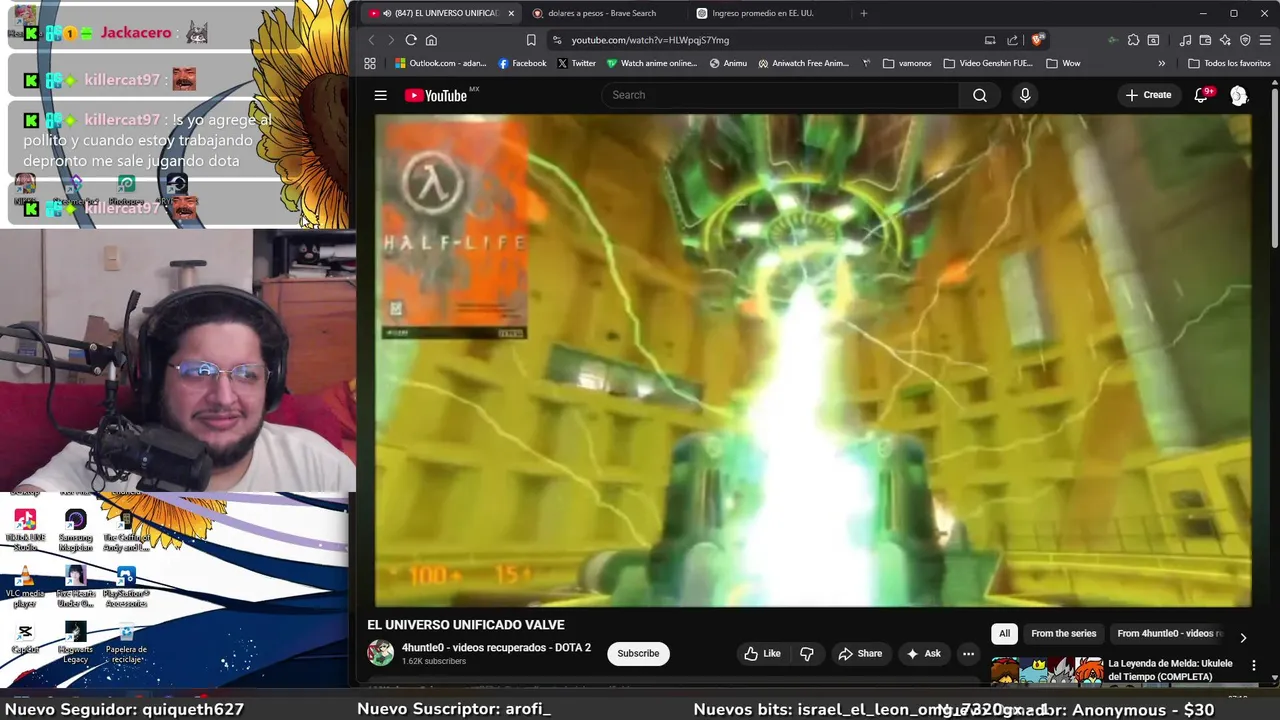Show more bookmarks with the chevron
This screenshot has height=720, width=1280.
1161,63
